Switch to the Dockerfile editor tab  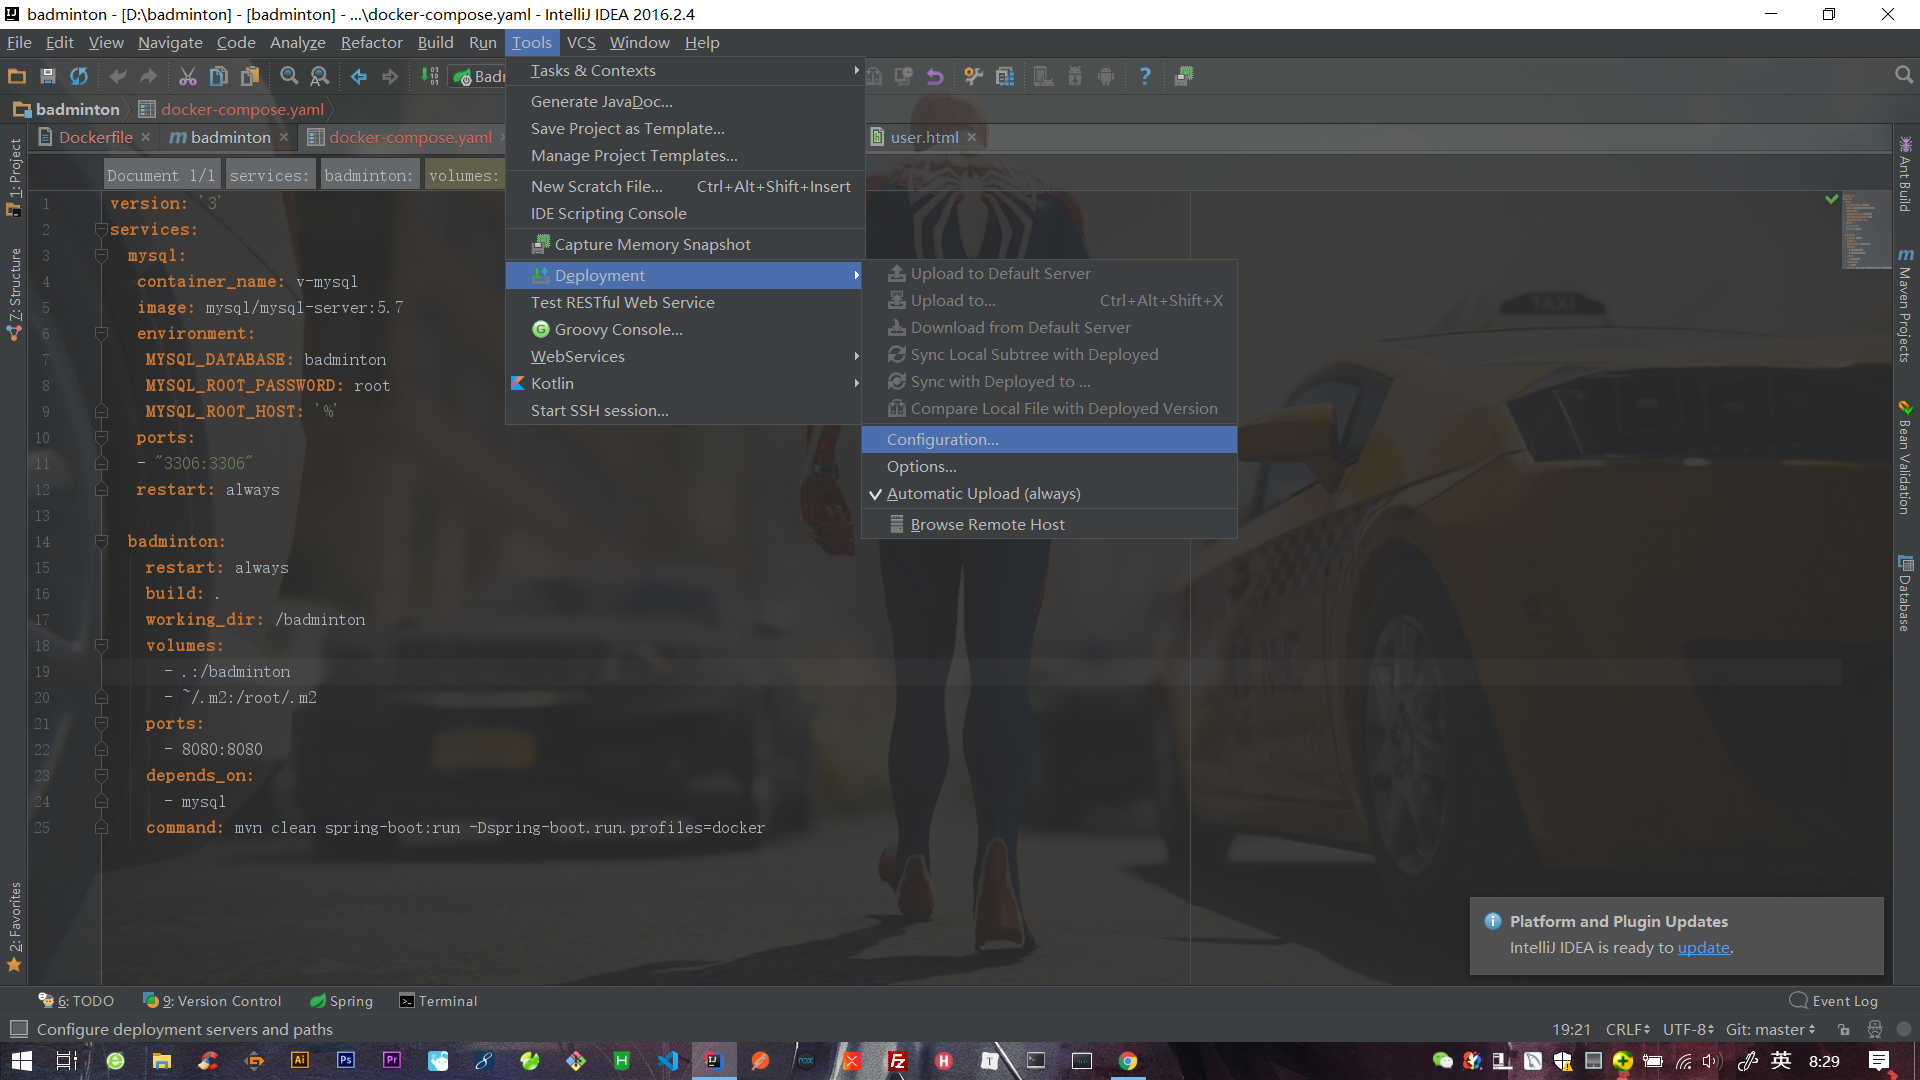94,138
